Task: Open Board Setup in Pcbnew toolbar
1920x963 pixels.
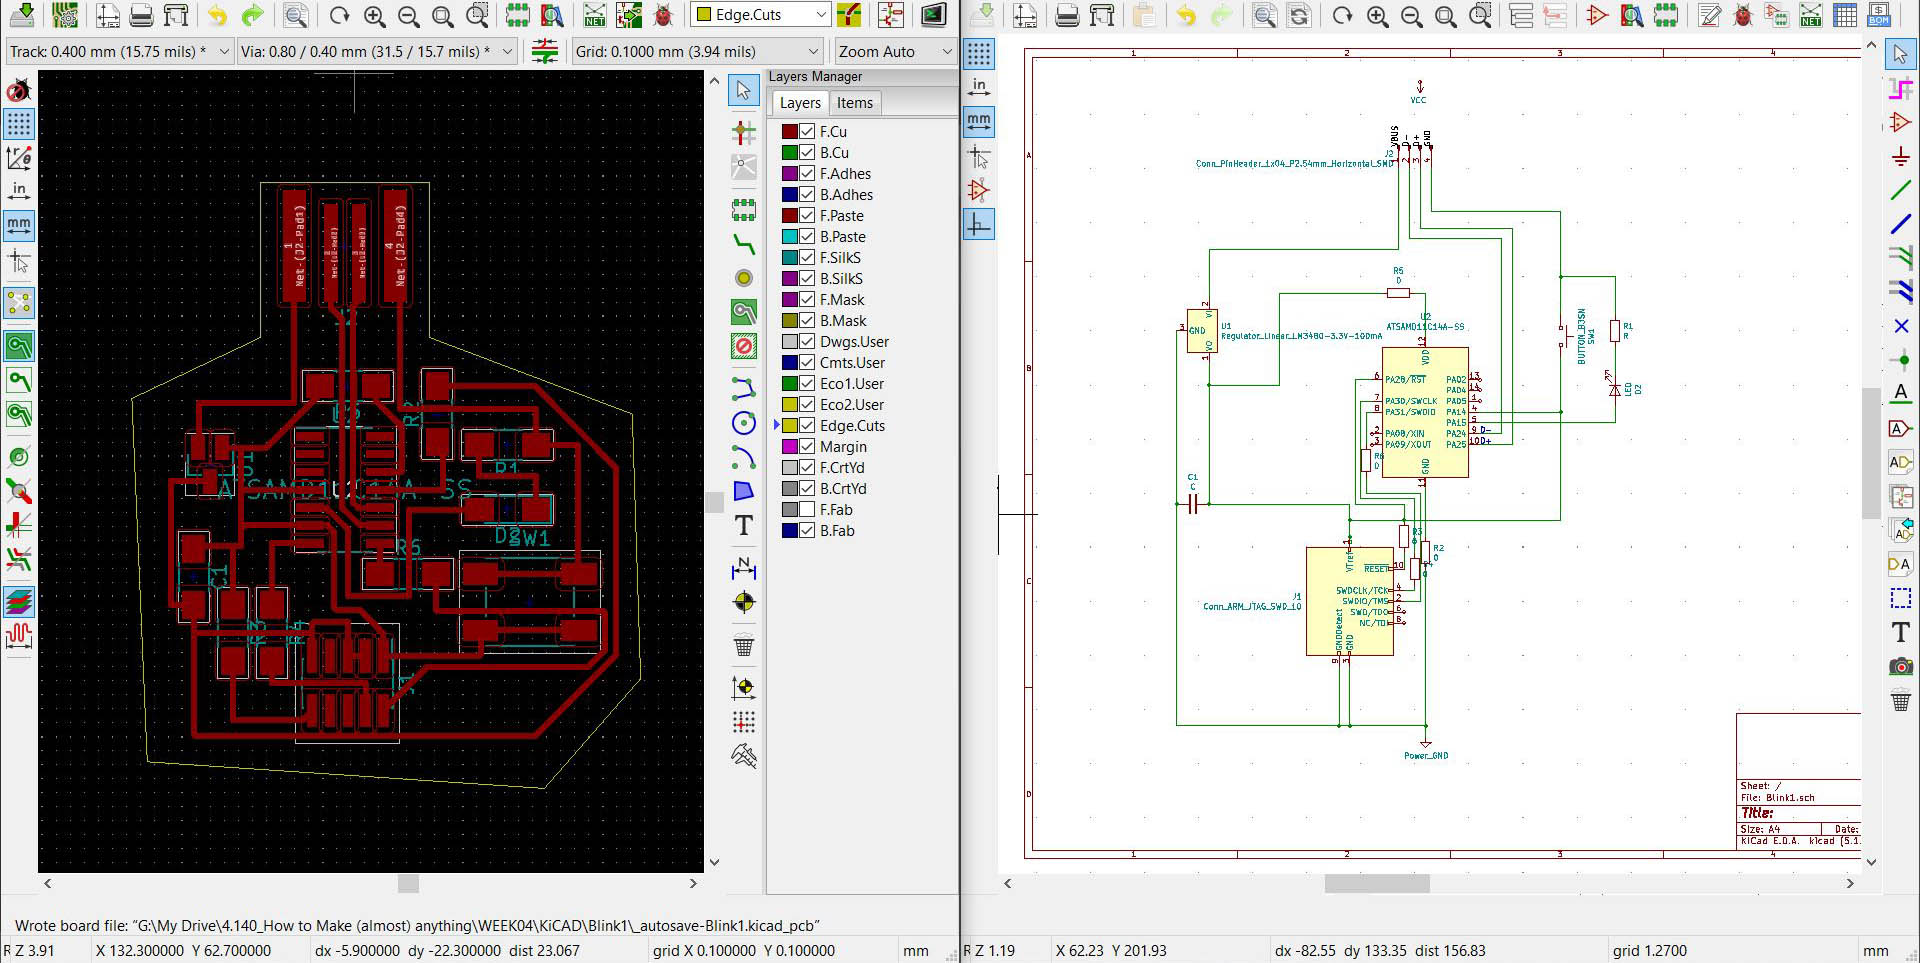Action: point(65,14)
